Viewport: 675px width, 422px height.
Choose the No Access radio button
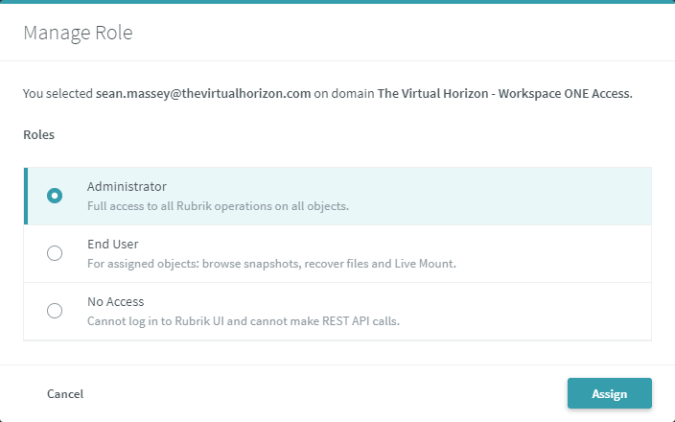point(55,310)
